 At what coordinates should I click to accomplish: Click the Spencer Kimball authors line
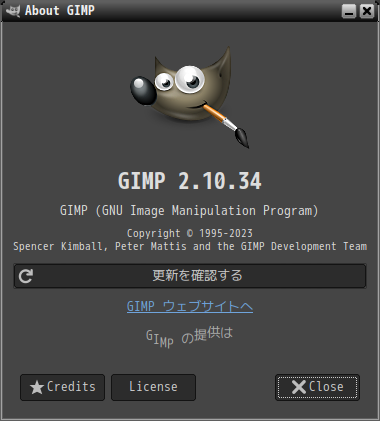190,246
